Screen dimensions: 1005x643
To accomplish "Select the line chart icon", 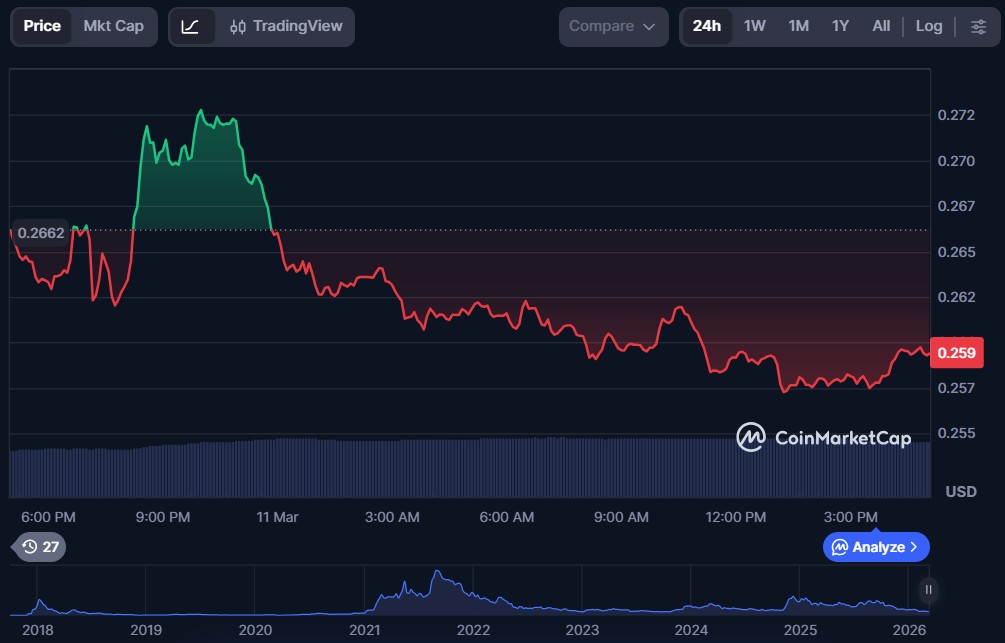I will pos(190,26).
